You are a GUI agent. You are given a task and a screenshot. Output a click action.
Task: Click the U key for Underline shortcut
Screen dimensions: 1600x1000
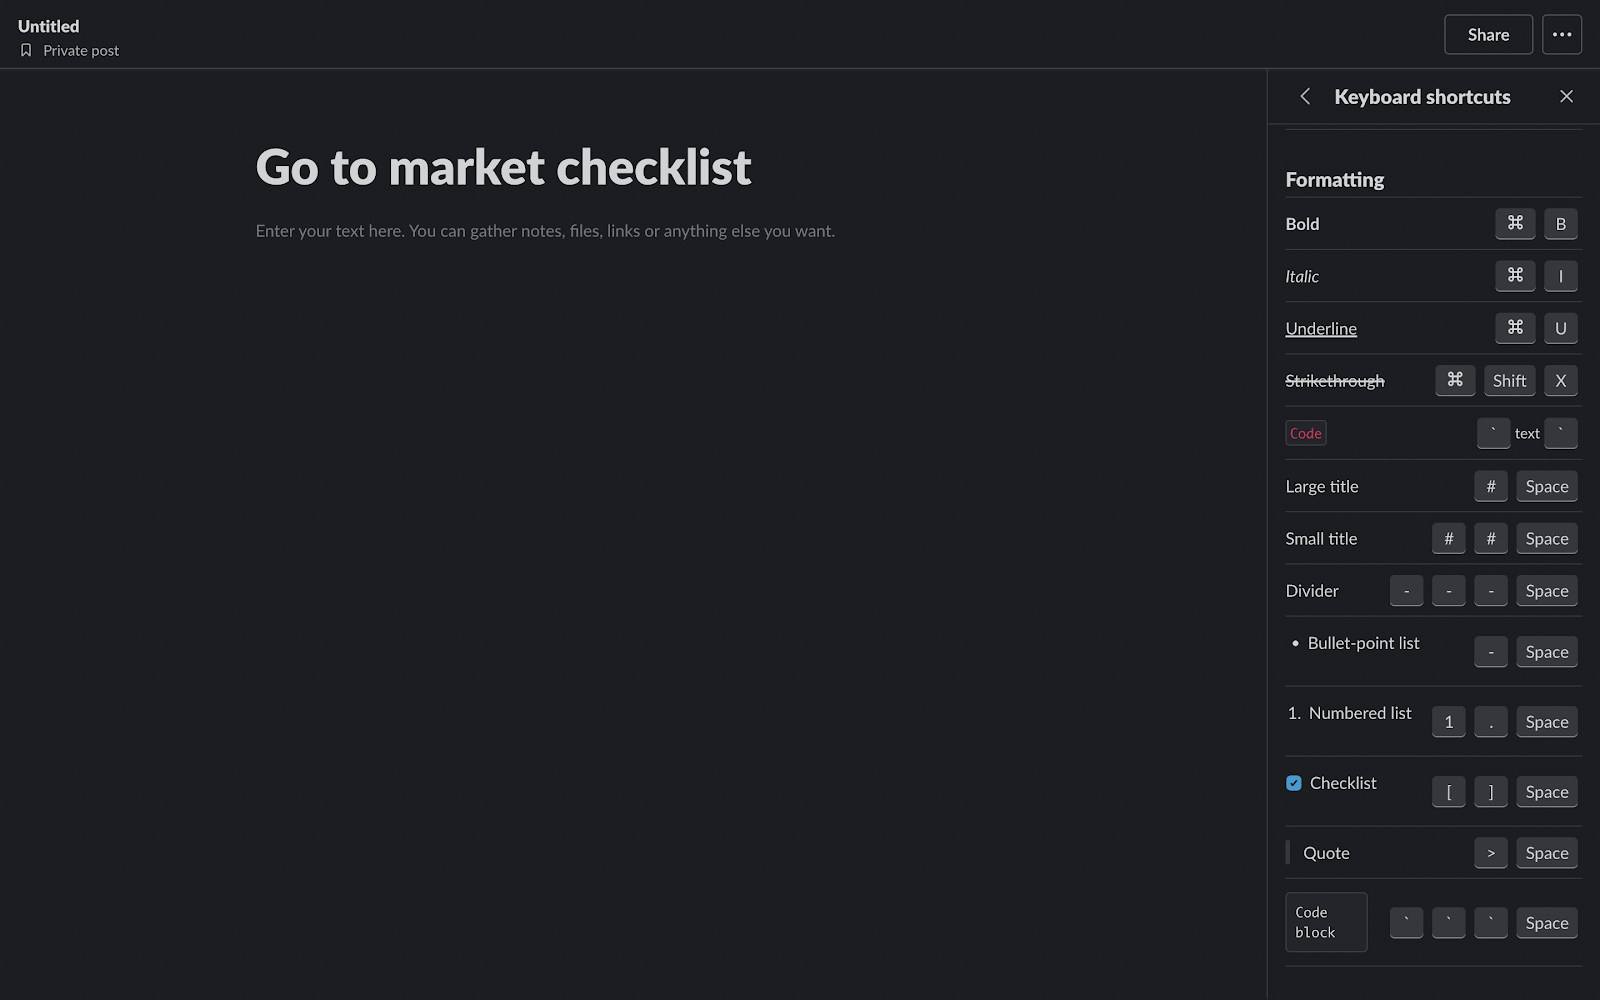click(1560, 328)
